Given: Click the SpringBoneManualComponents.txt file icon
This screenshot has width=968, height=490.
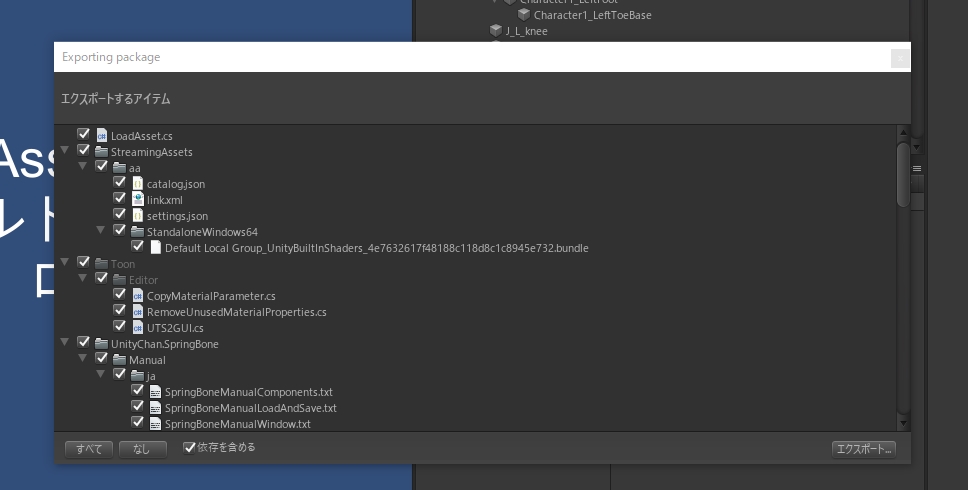Looking at the screenshot, I should (x=156, y=392).
